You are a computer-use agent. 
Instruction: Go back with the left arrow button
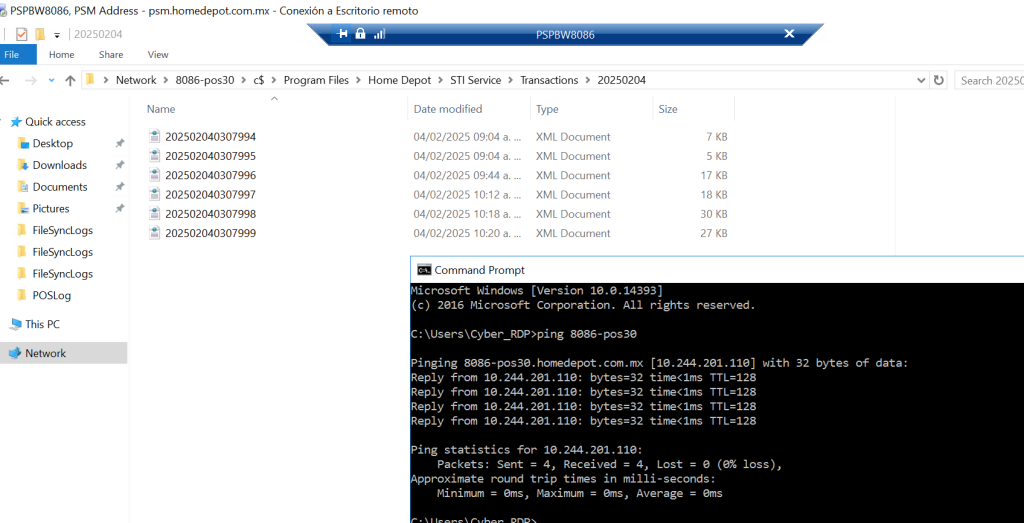[x=5, y=80]
